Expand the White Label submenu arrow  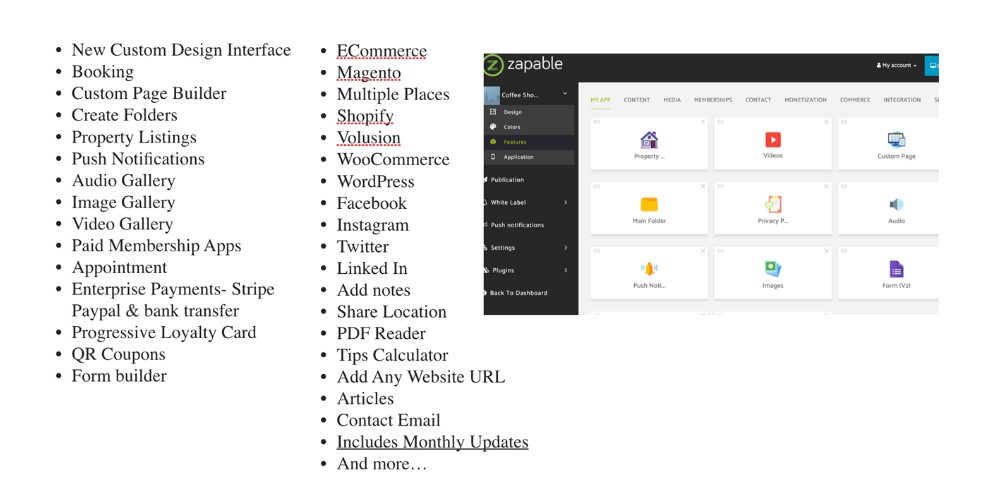tap(565, 203)
